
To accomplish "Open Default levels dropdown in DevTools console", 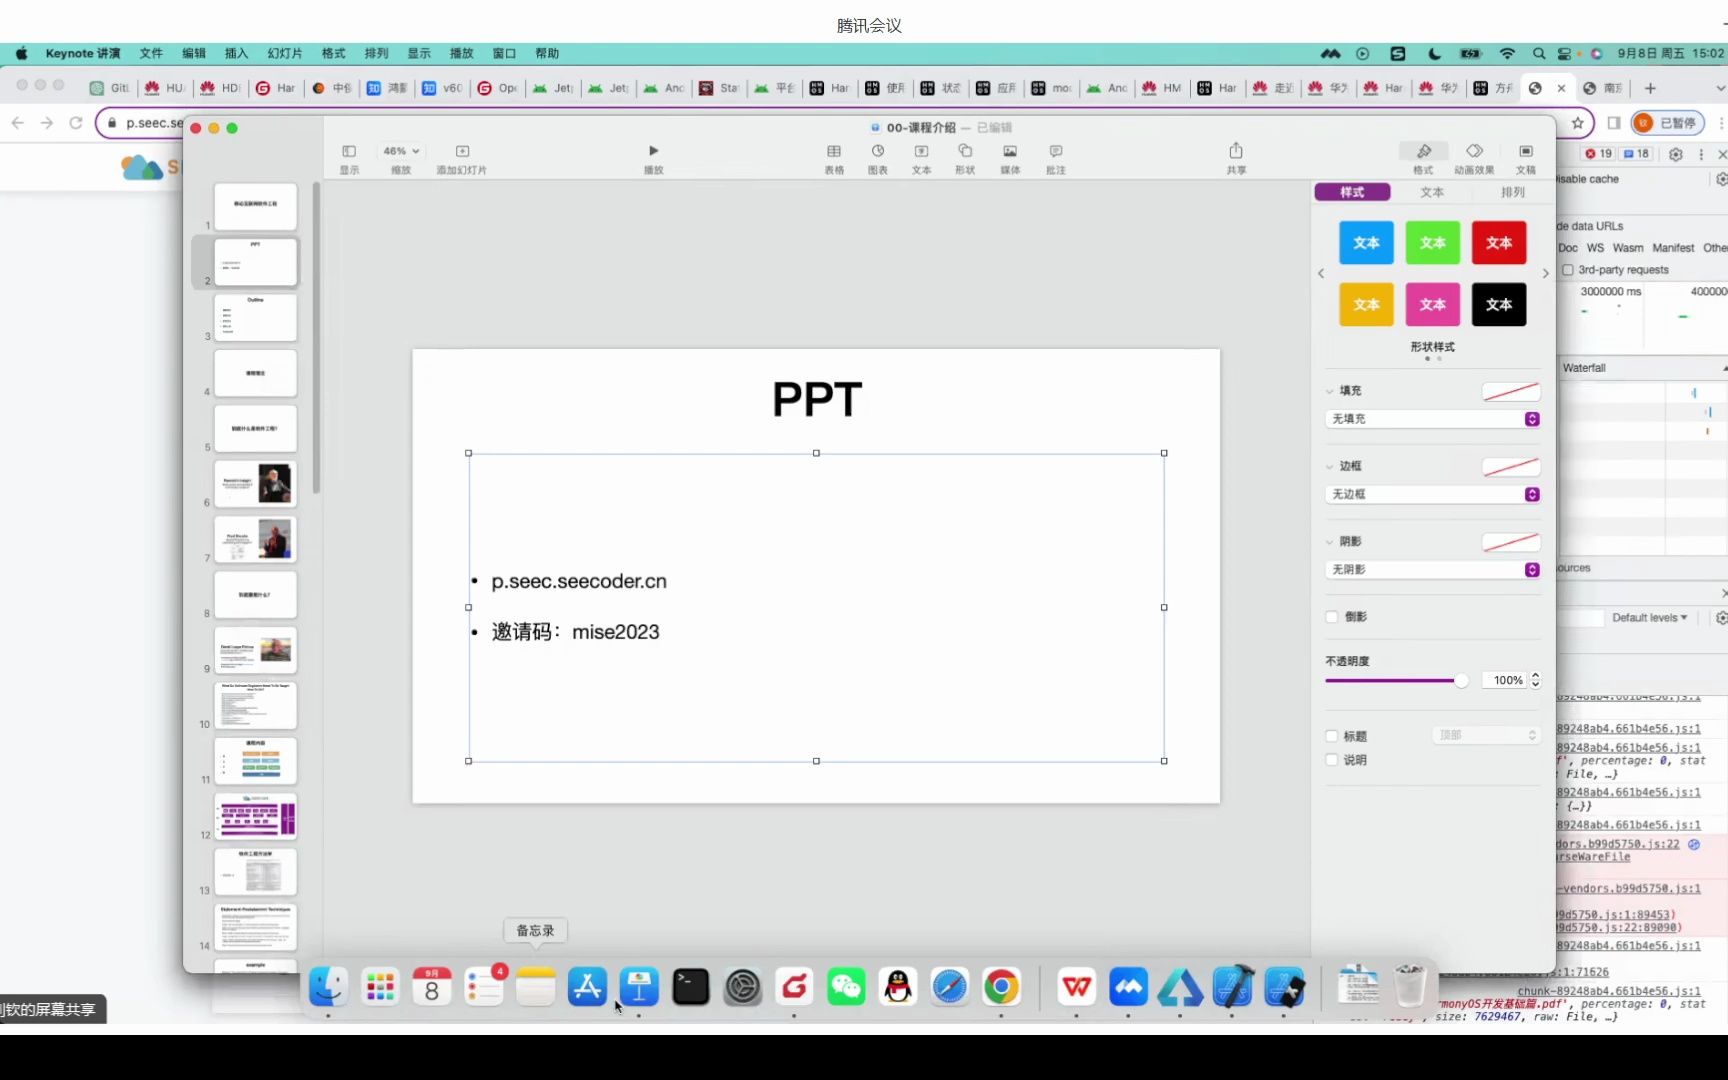I will 1650,618.
